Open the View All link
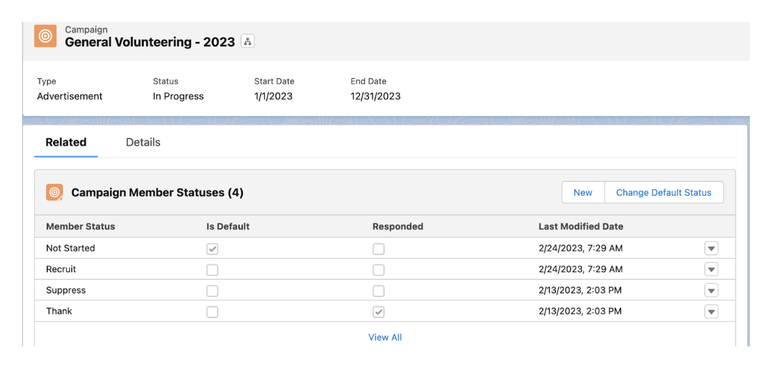 [385, 337]
